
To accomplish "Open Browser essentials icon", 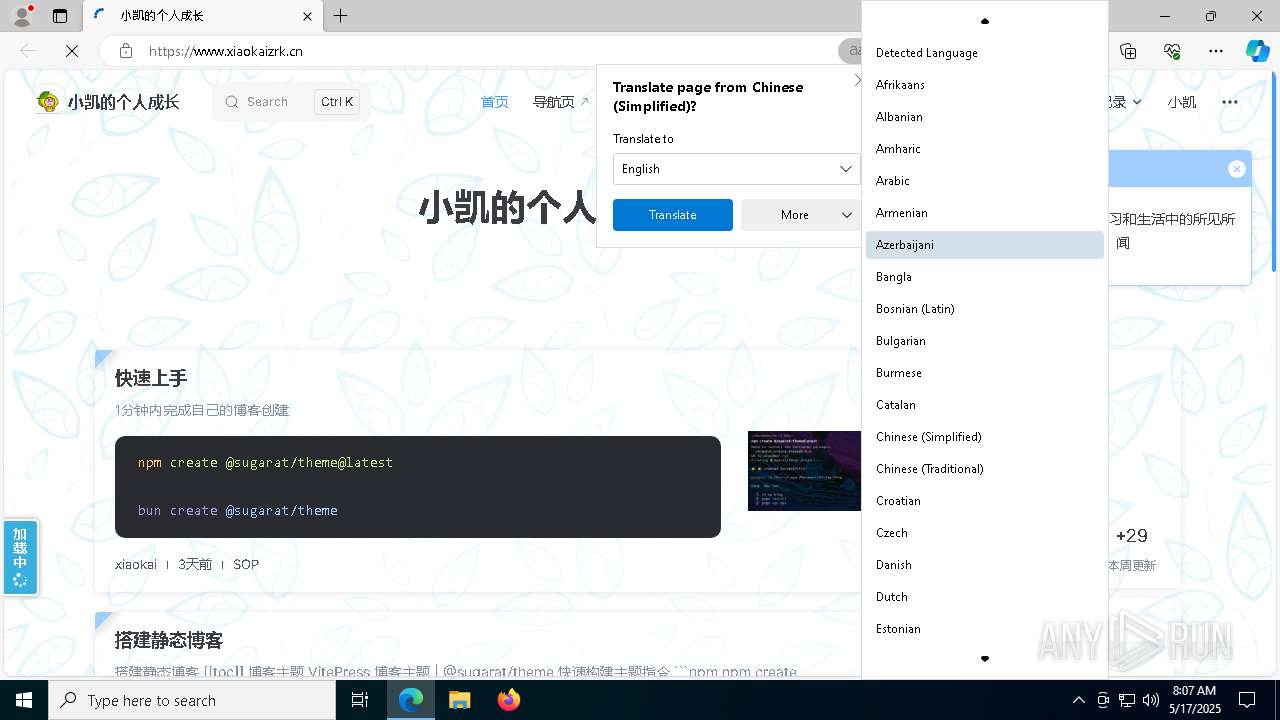I will [1172, 51].
